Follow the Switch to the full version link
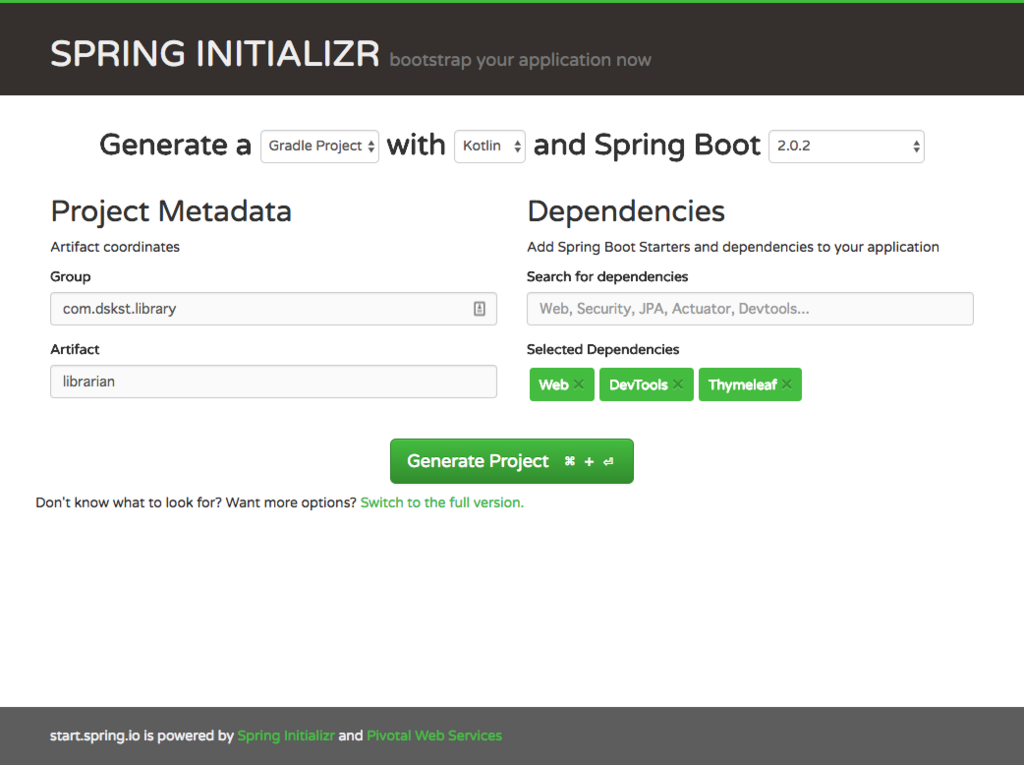1024x765 pixels. pyautogui.click(x=442, y=502)
